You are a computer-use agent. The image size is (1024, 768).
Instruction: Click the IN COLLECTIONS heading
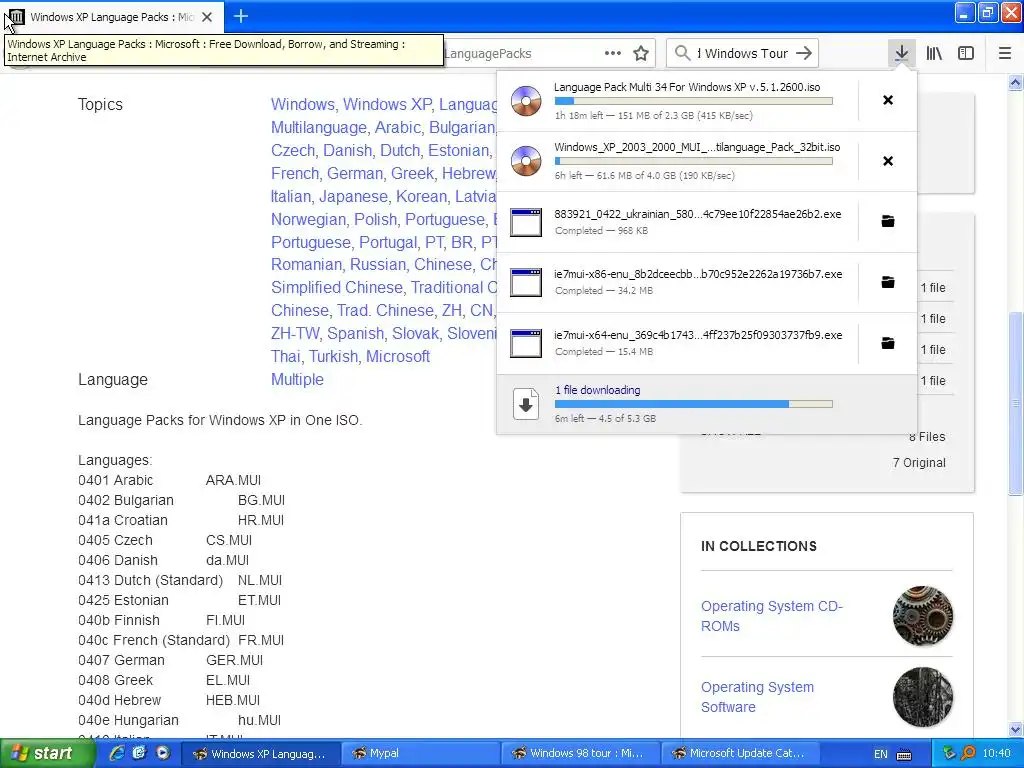tap(759, 546)
